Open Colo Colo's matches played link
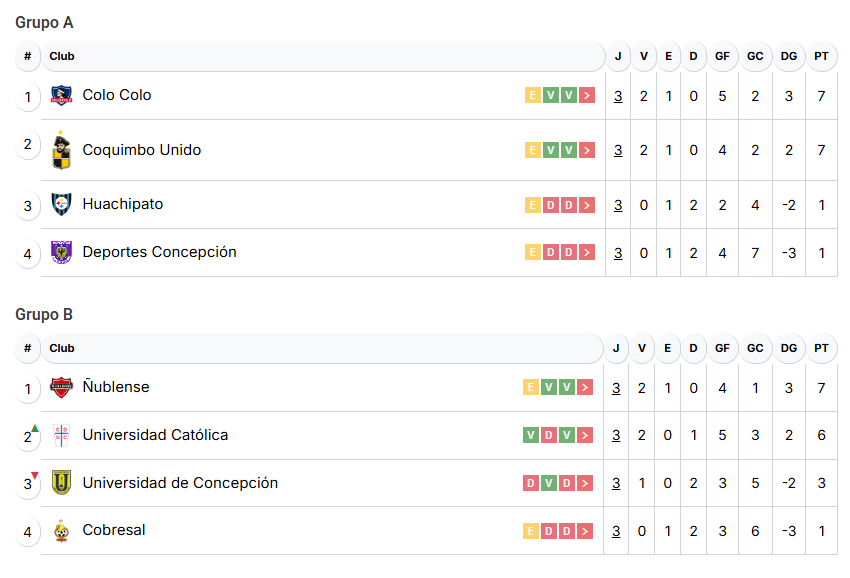 pyautogui.click(x=618, y=96)
